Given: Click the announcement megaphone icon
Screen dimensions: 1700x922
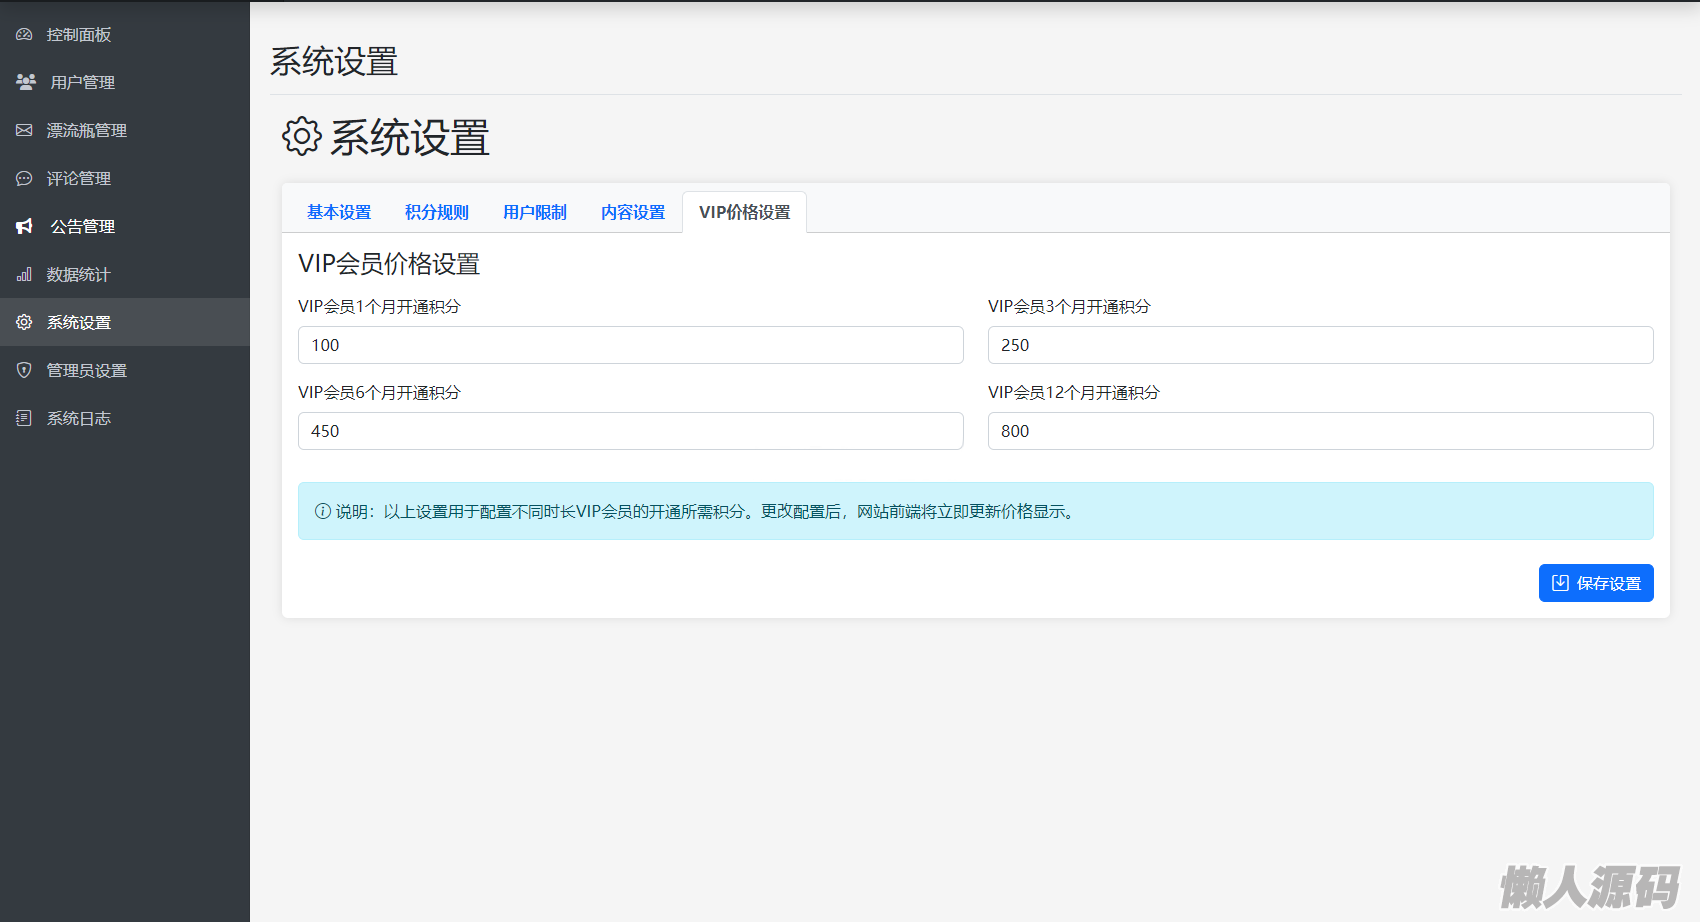Looking at the screenshot, I should (x=25, y=226).
